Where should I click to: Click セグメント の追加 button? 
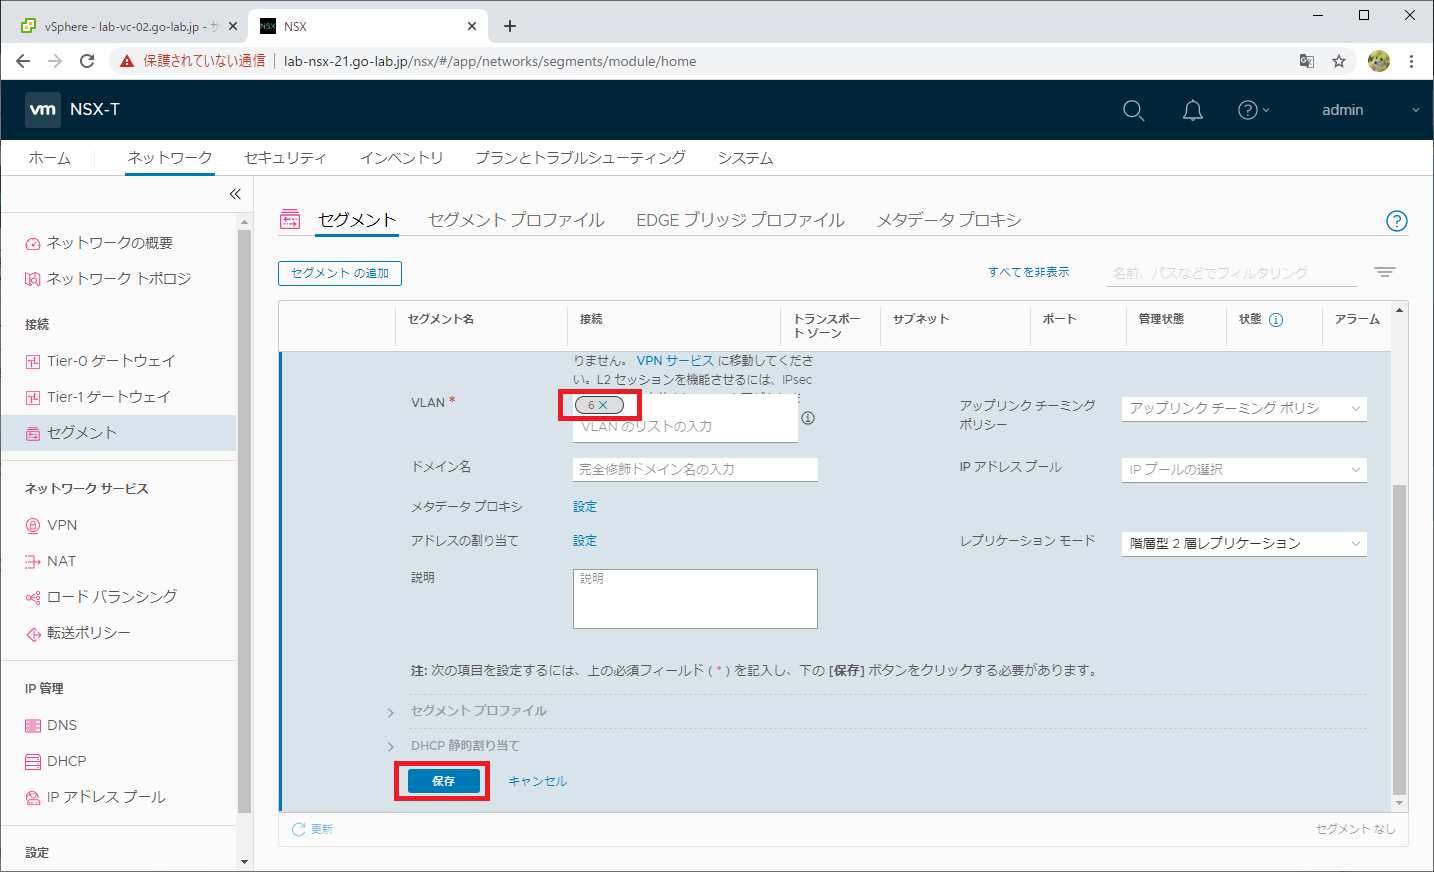click(x=340, y=273)
